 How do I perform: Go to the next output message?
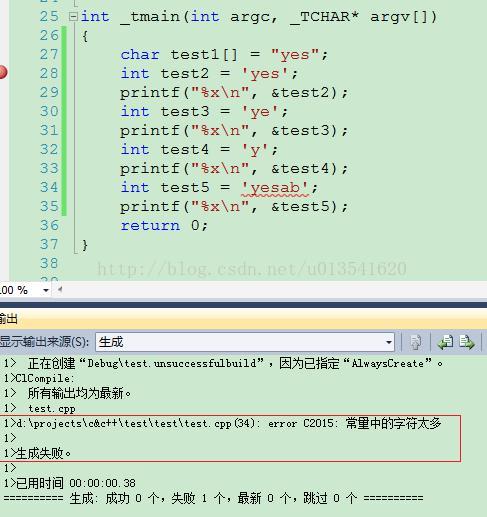click(x=467, y=342)
